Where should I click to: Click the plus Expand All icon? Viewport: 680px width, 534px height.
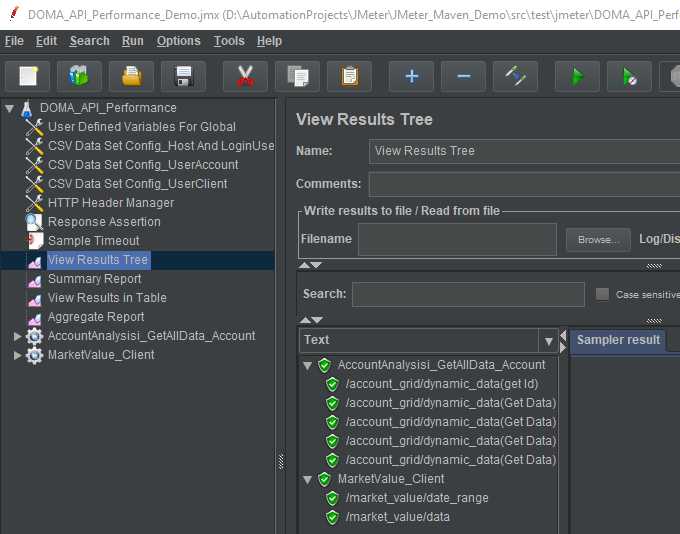[x=412, y=76]
